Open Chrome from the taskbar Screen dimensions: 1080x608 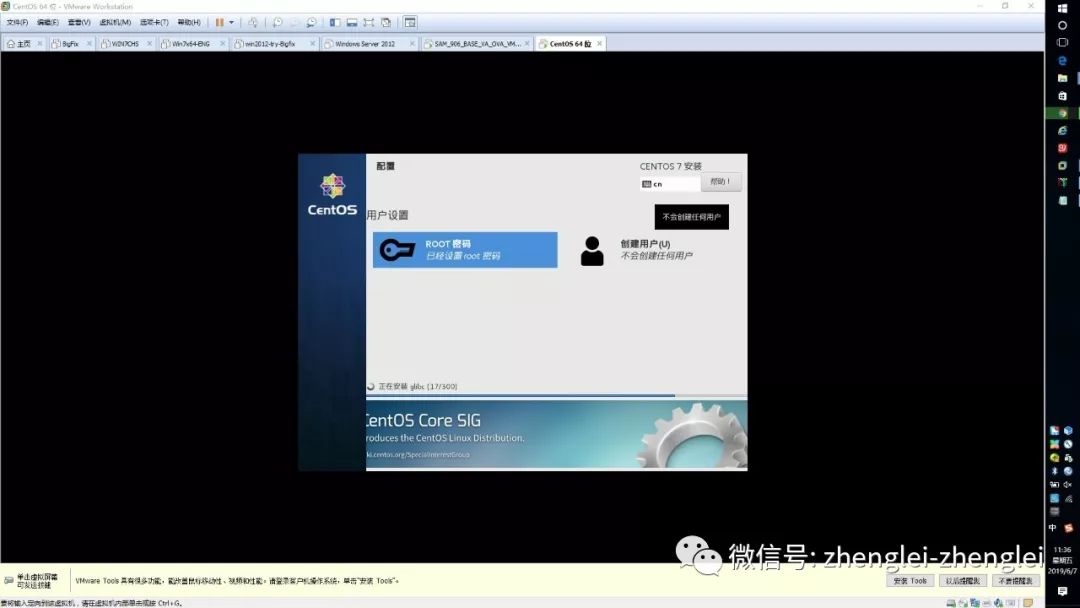(1062, 113)
